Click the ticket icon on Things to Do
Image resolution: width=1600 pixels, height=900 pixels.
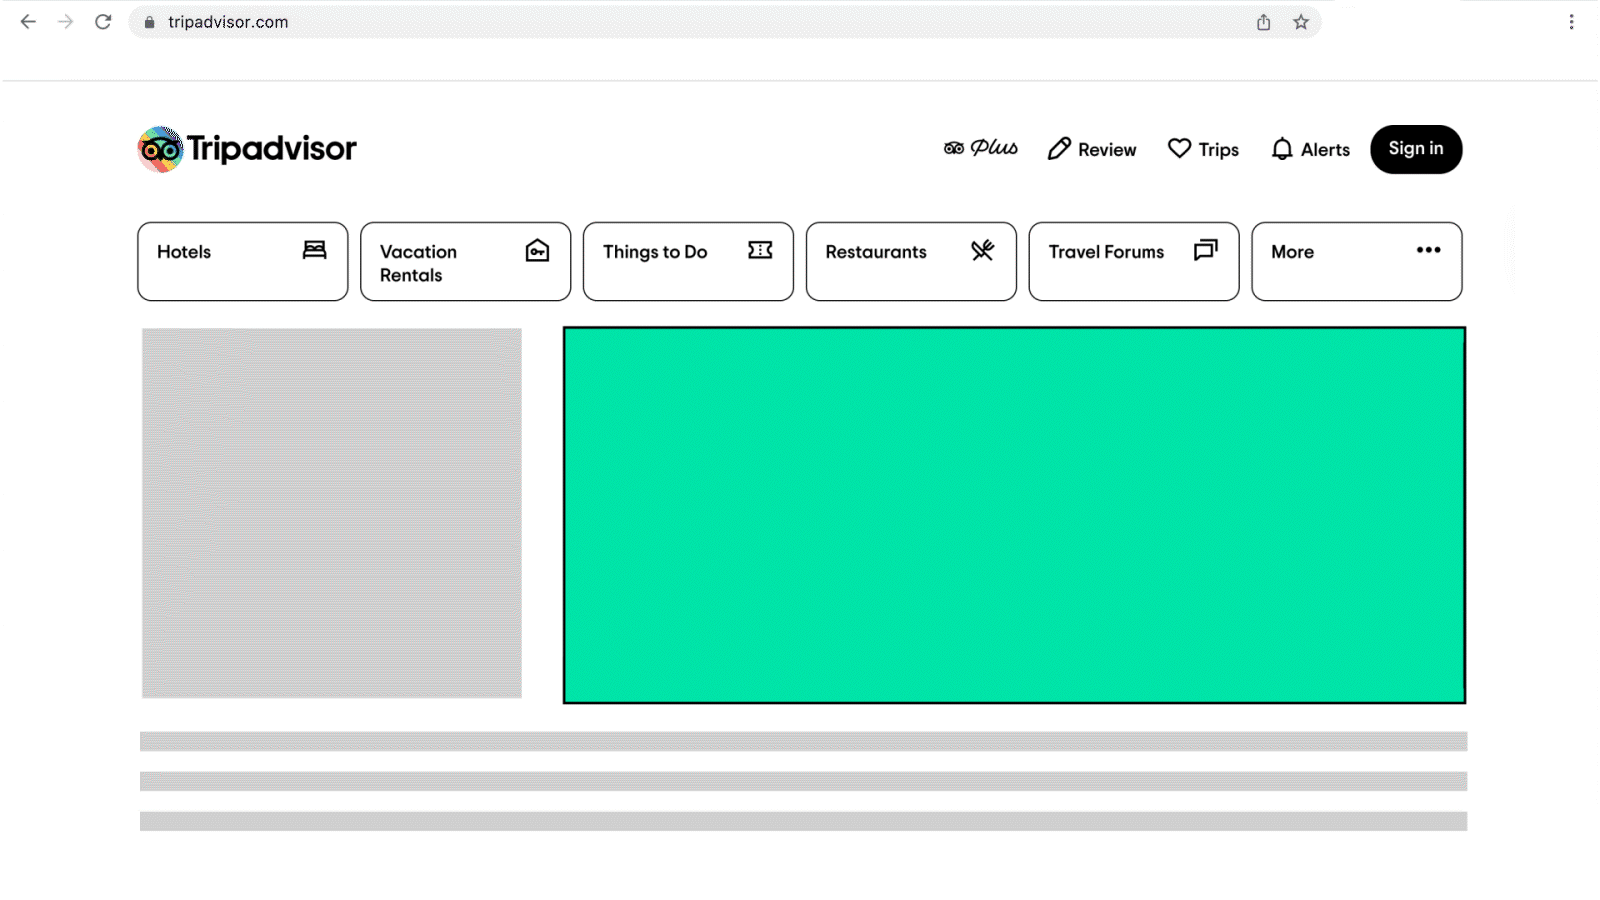tap(760, 250)
